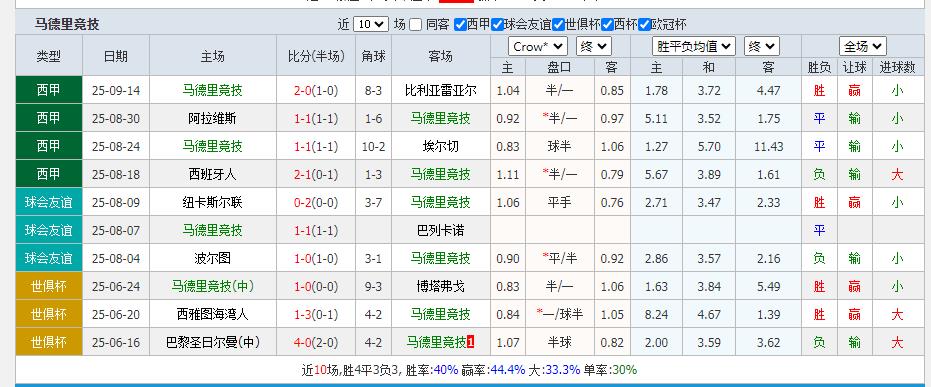Click the win rate 40% in the summary
Image resolution: width=931 pixels, height=387 pixels.
[x=446, y=370]
